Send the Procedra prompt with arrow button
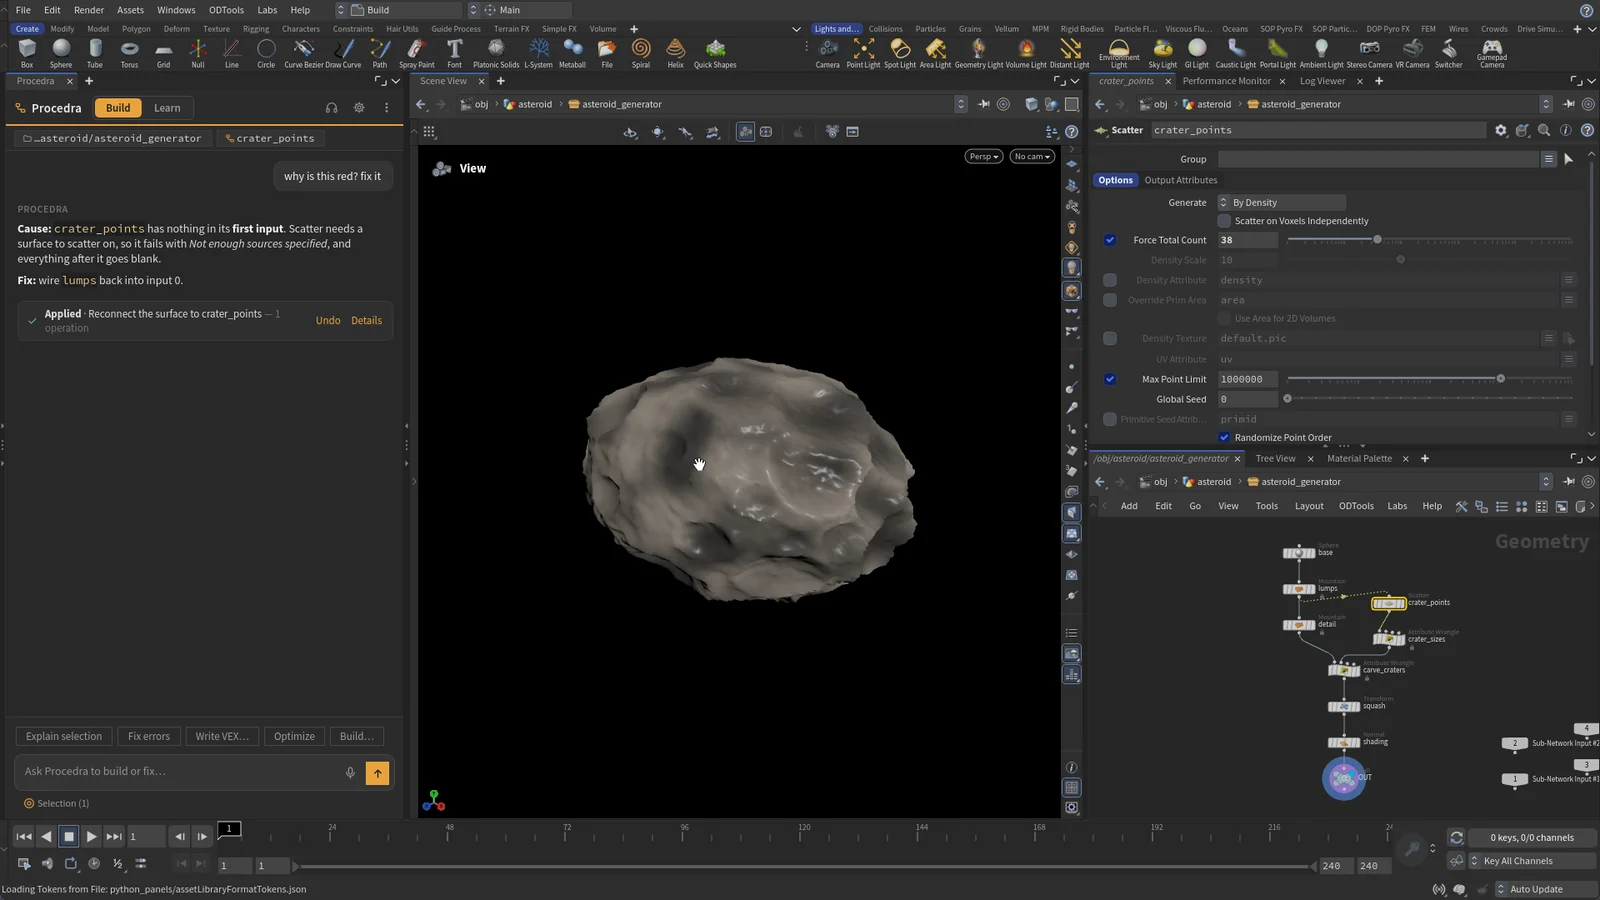 [378, 772]
